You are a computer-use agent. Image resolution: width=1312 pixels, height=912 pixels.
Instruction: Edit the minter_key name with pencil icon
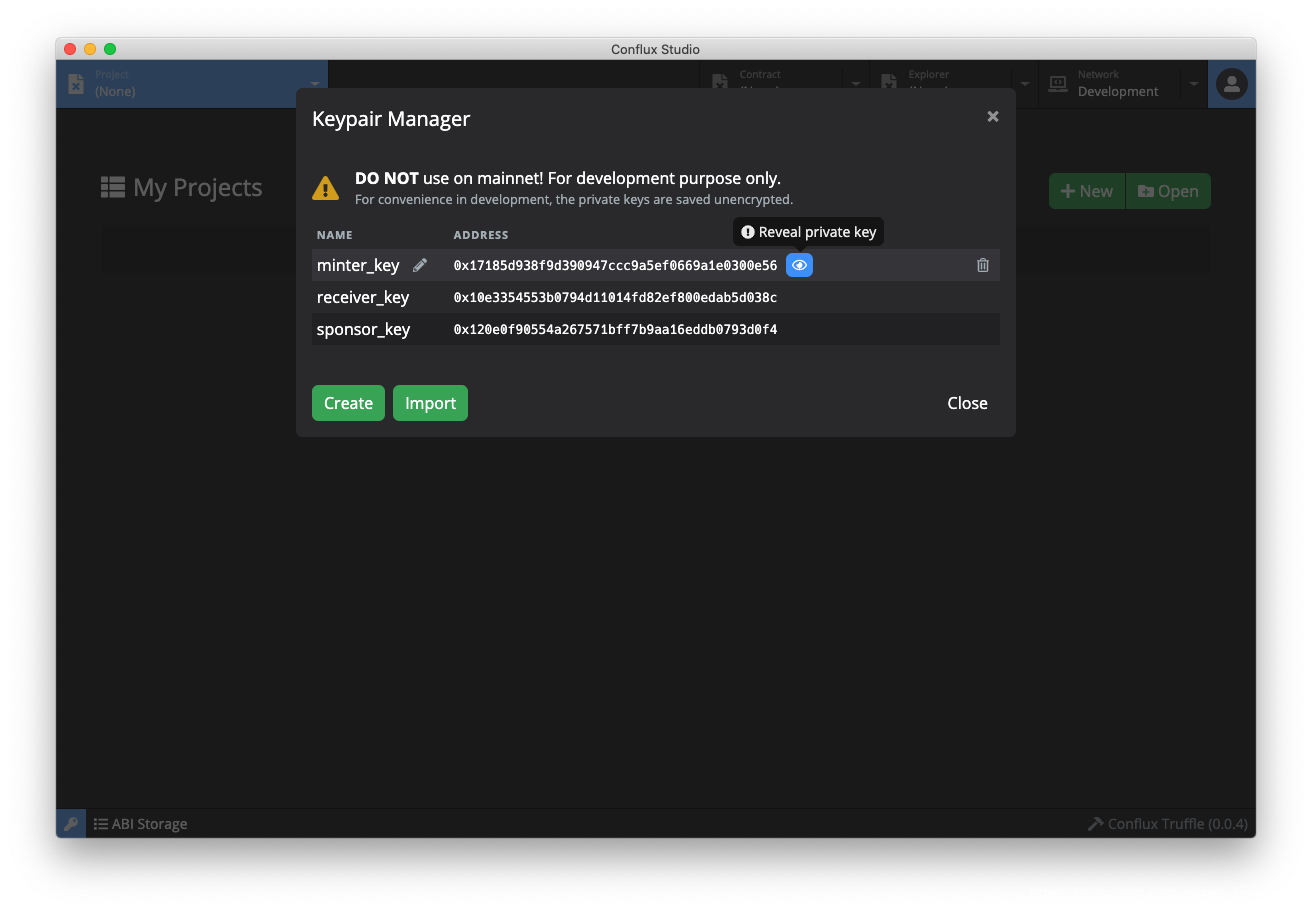pos(420,265)
